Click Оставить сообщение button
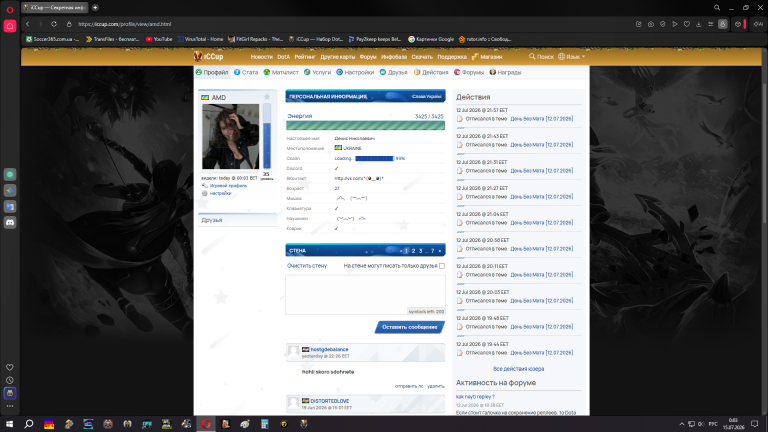This screenshot has height=432, width=768. click(x=410, y=327)
